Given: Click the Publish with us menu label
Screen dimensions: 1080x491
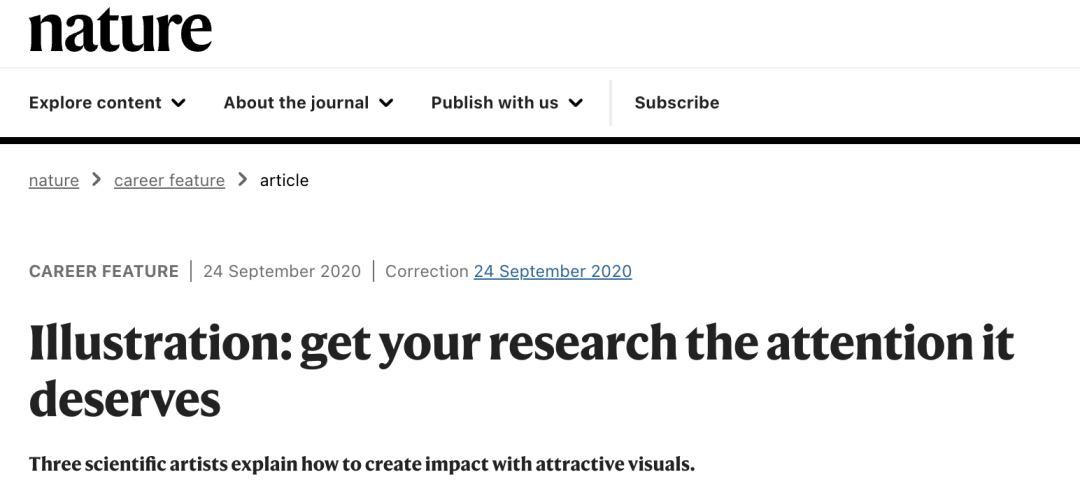Looking at the screenshot, I should (x=494, y=103).
